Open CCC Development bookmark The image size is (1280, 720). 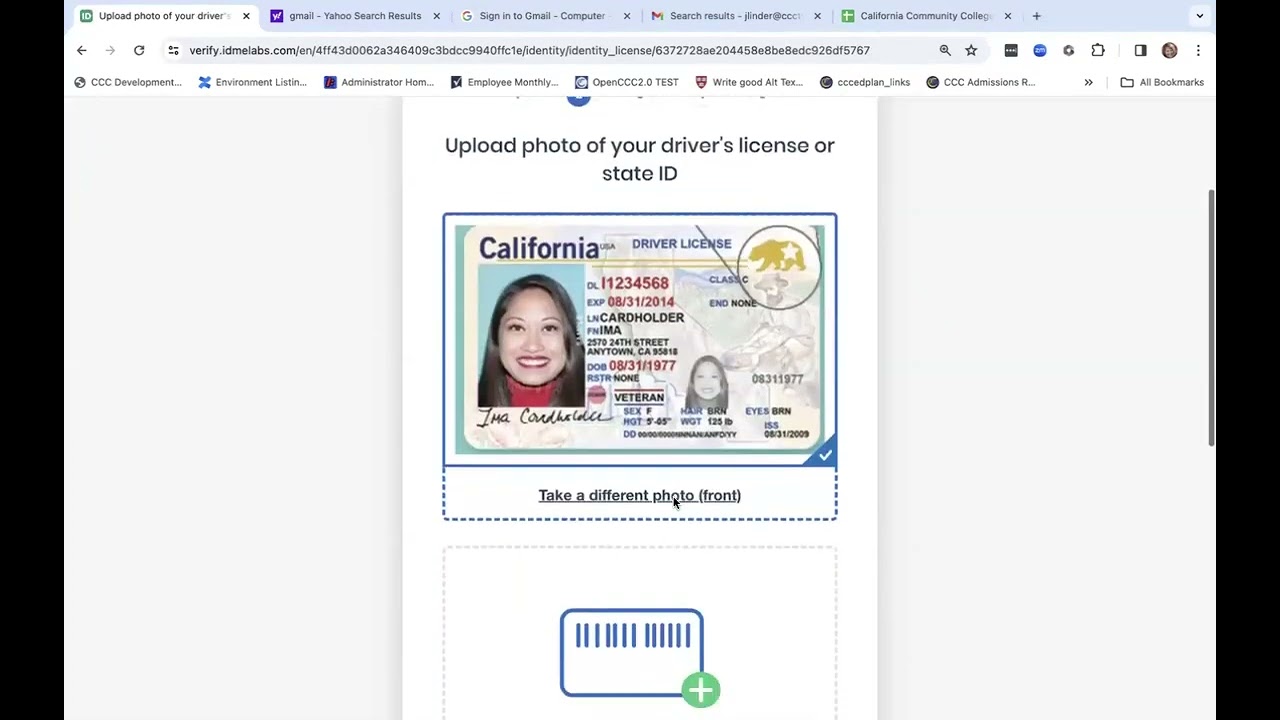128,82
